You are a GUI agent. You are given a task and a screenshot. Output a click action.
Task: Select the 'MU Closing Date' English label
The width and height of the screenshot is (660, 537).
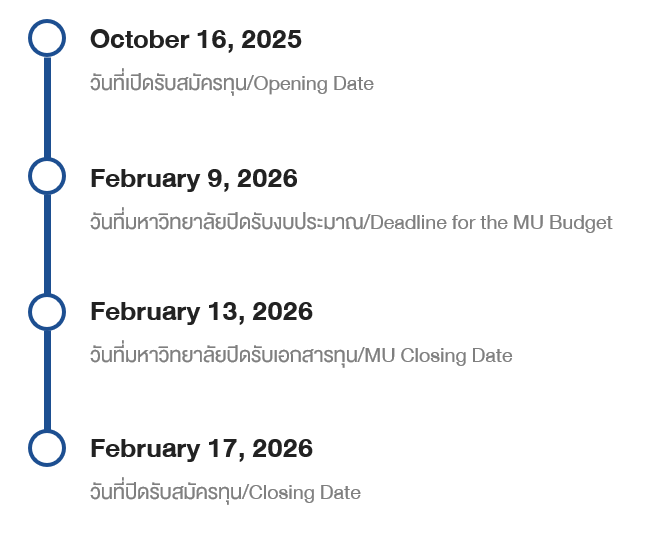[441, 355]
